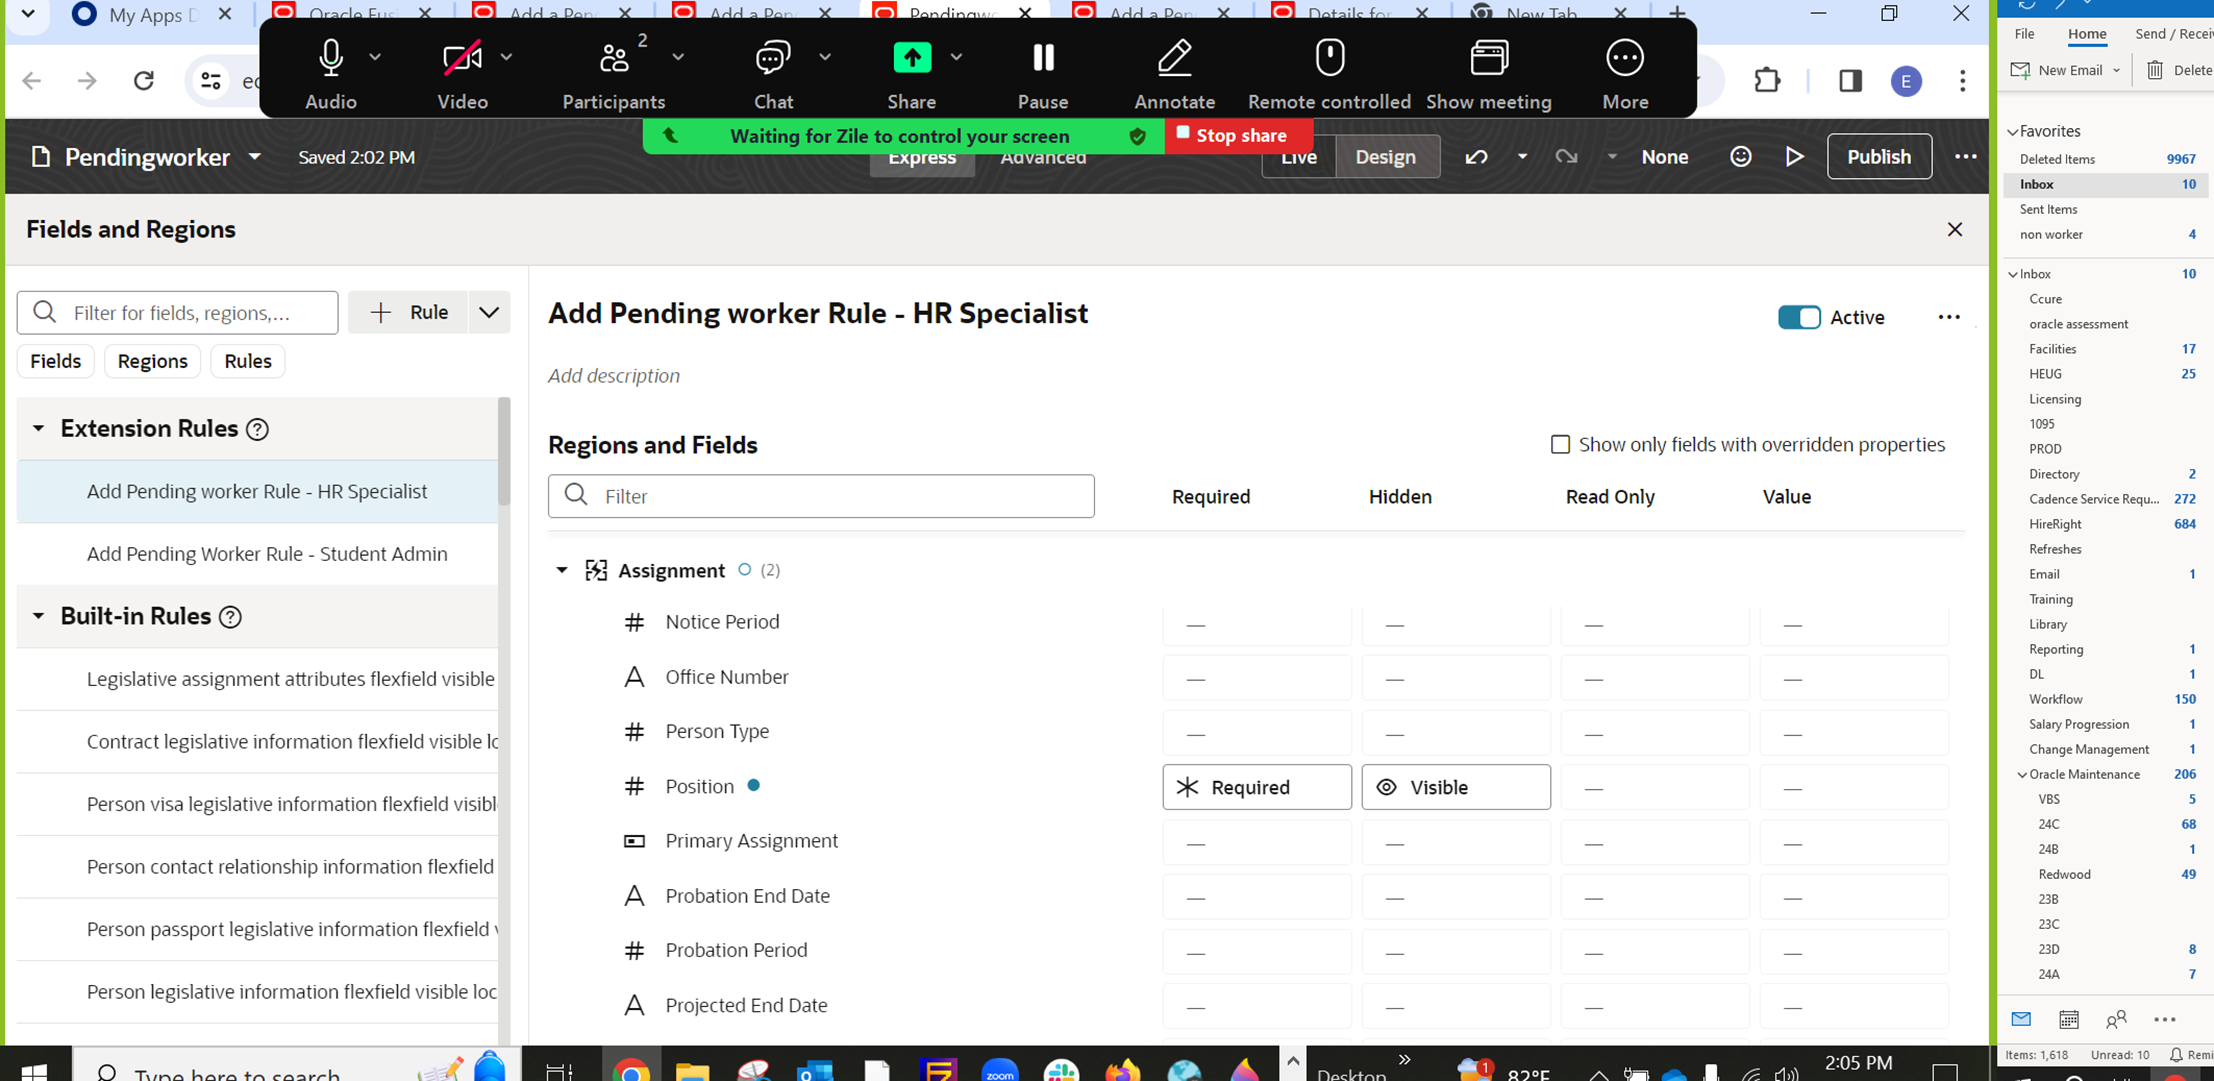2214x1081 pixels.
Task: Open Zoom Chat window
Action: [x=773, y=58]
